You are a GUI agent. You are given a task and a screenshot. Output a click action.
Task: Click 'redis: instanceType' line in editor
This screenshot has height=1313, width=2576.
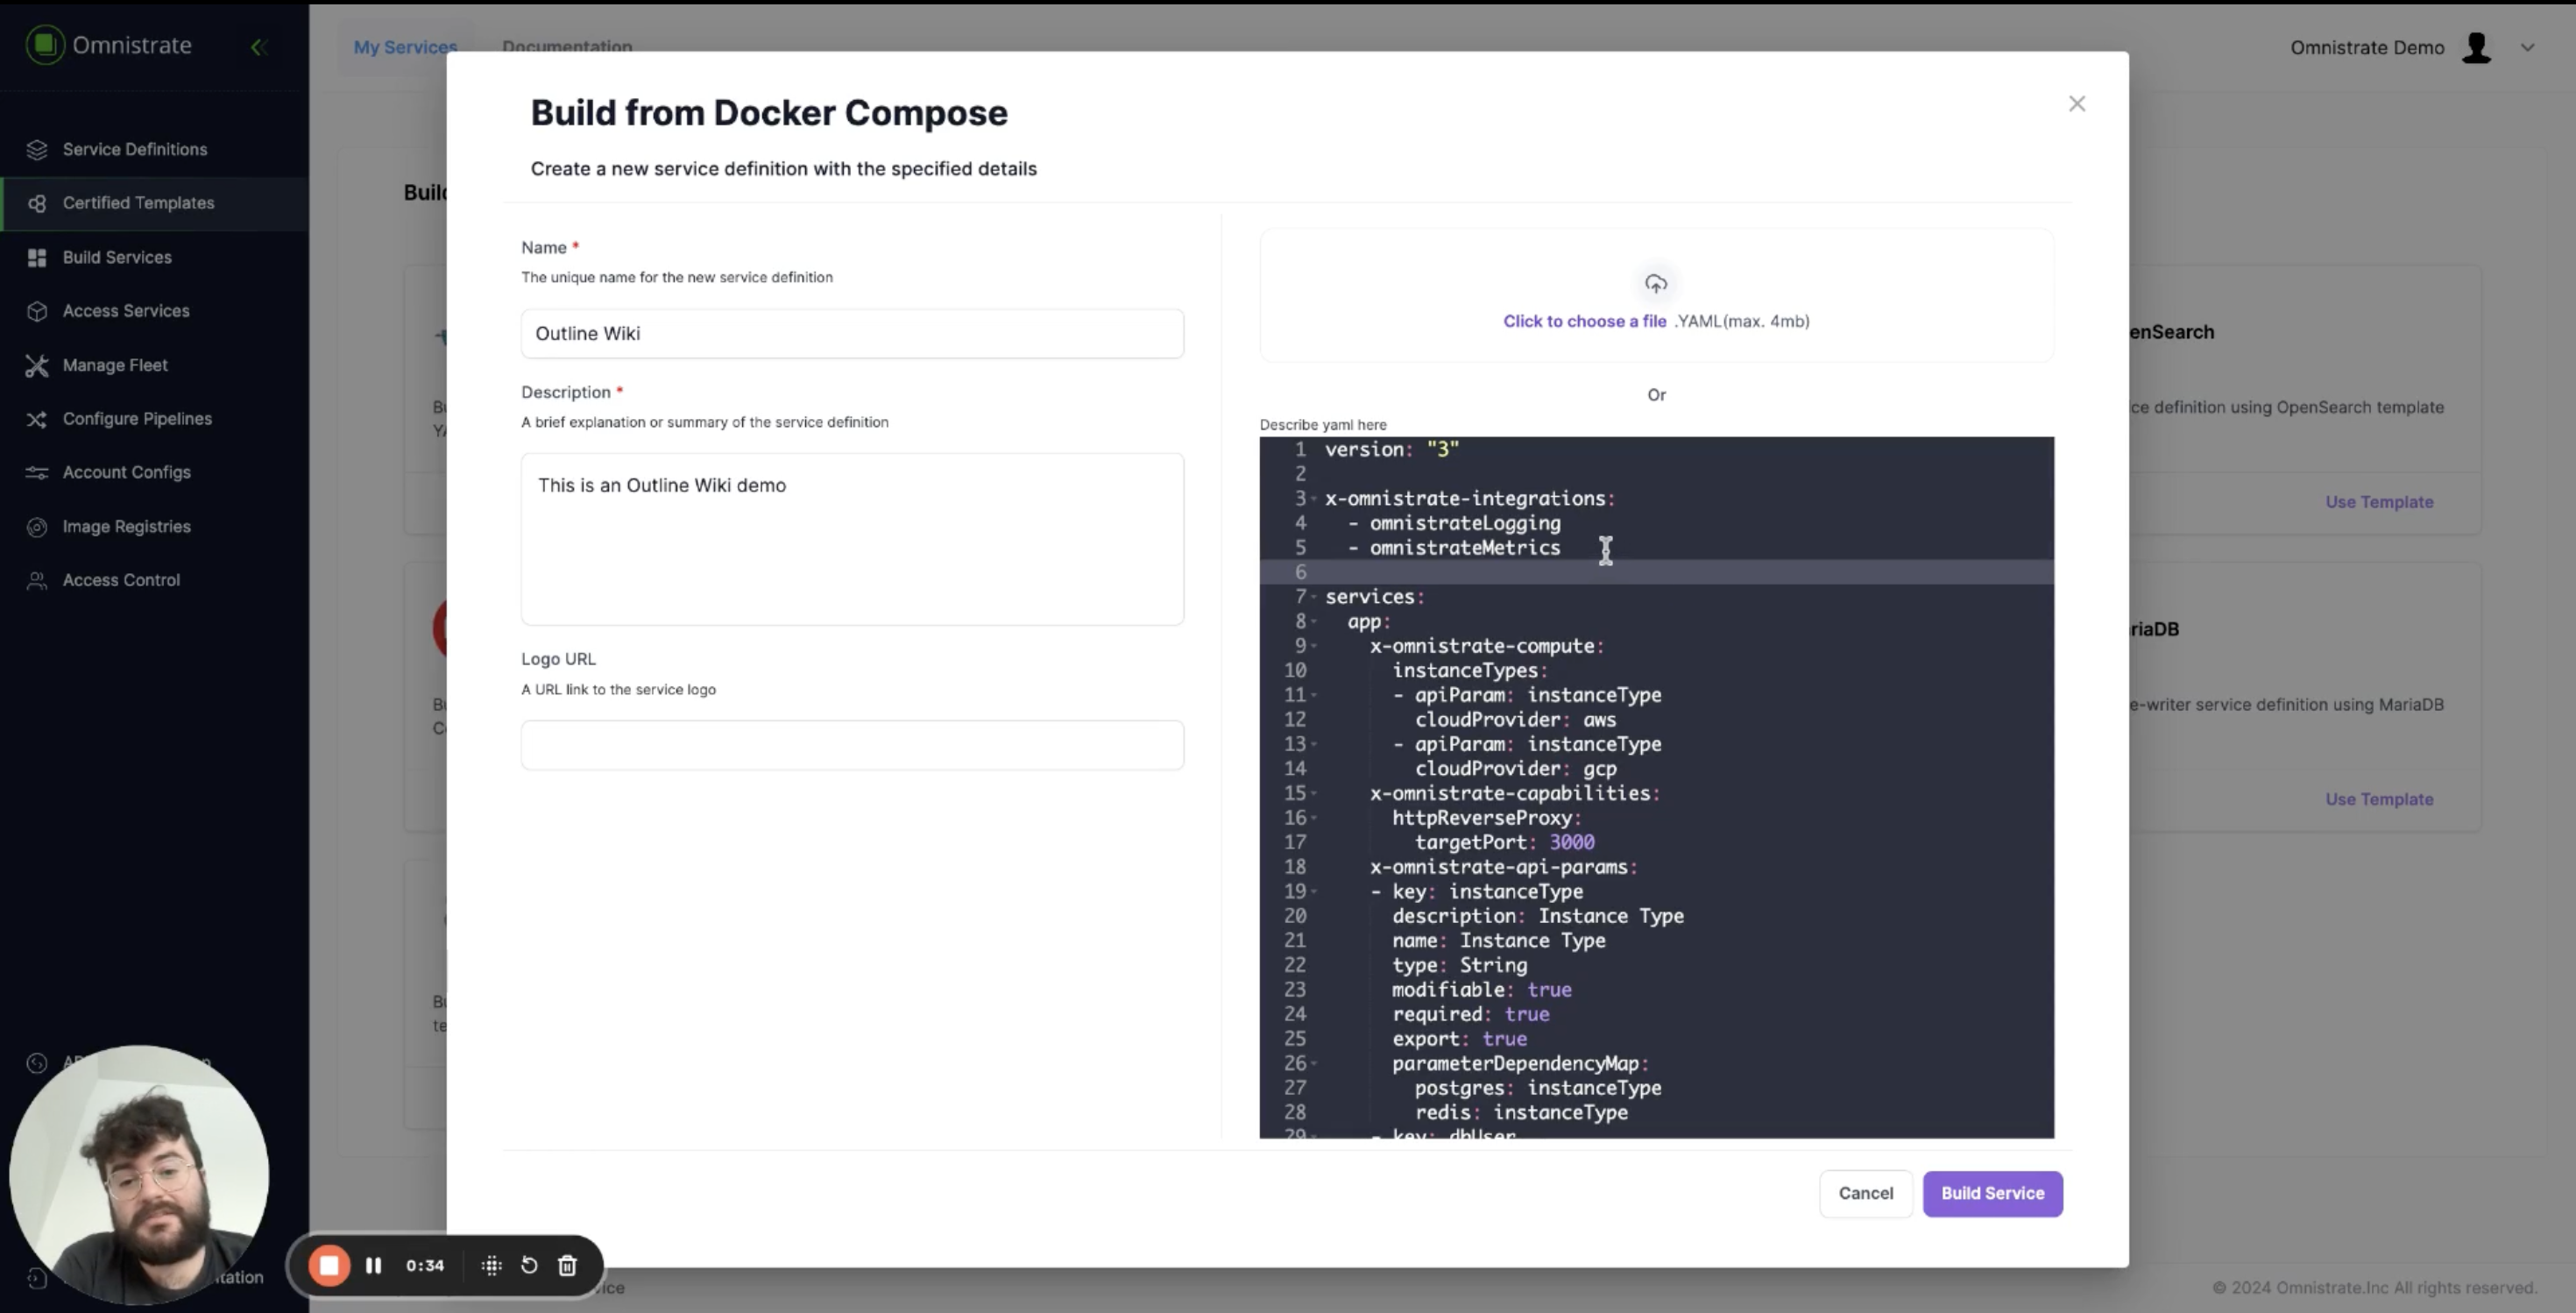(x=1521, y=1112)
